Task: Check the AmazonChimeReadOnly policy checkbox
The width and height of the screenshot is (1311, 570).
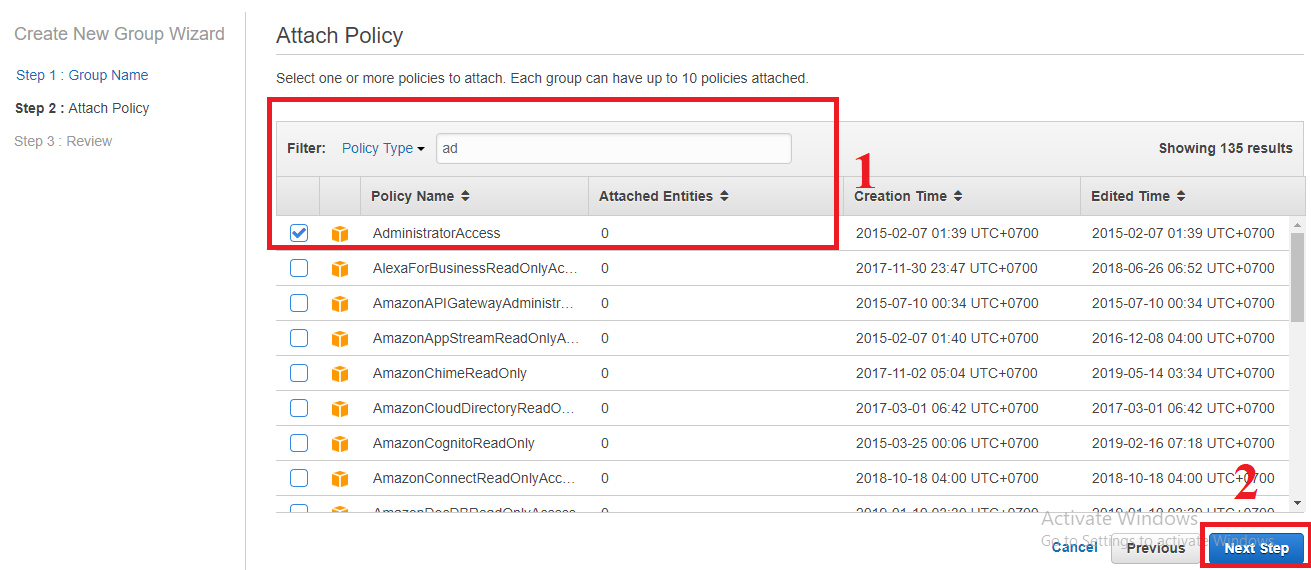Action: point(299,373)
